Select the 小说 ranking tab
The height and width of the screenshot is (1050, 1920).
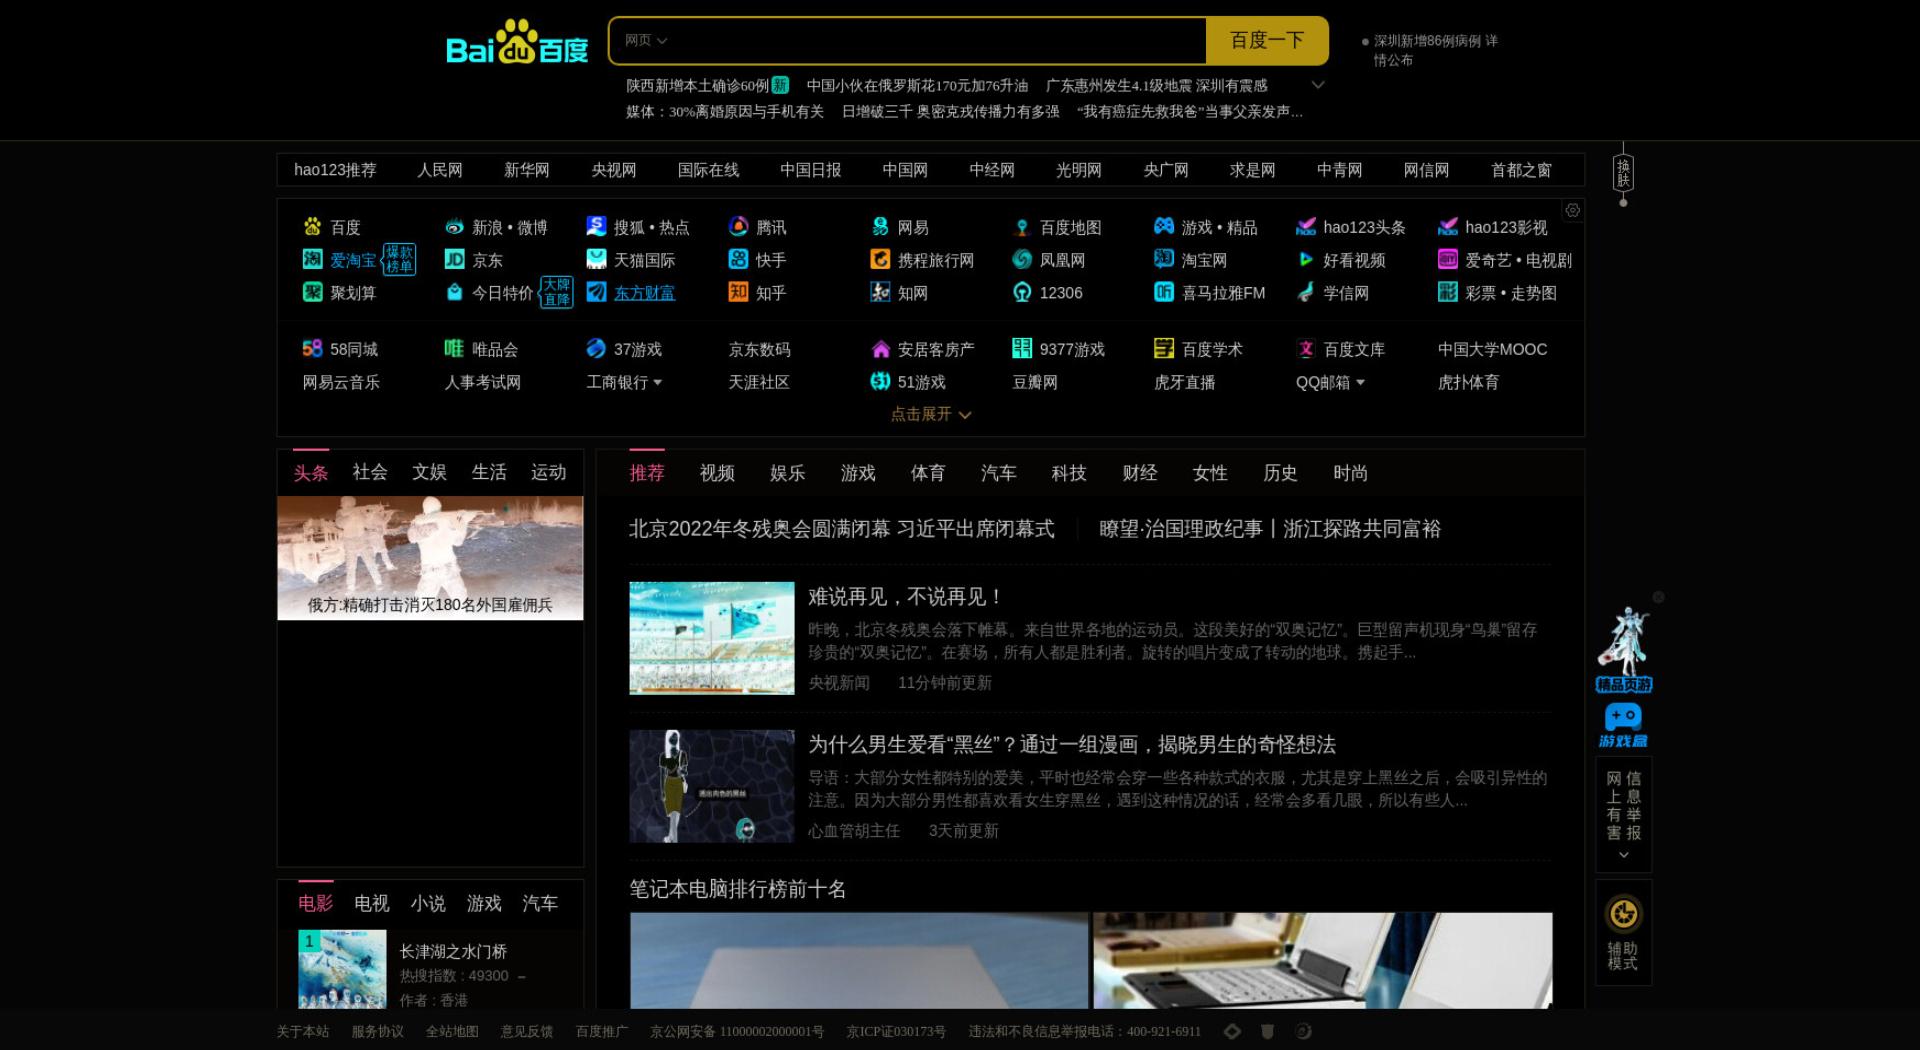(428, 903)
